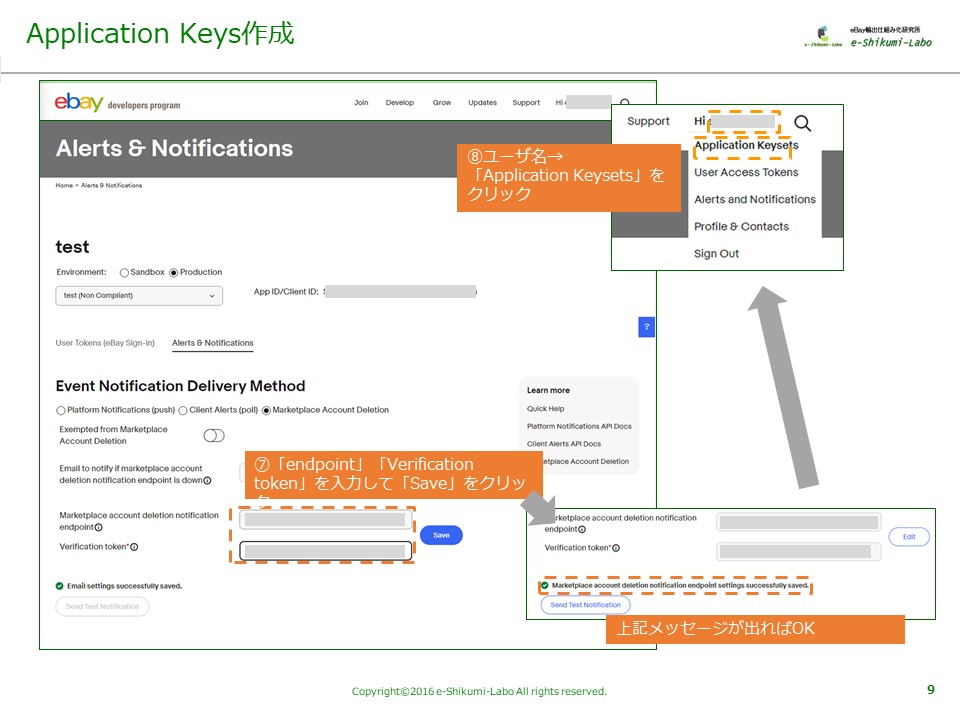
Task: Click info icon beside Verification token in main form
Action: [x=134, y=547]
